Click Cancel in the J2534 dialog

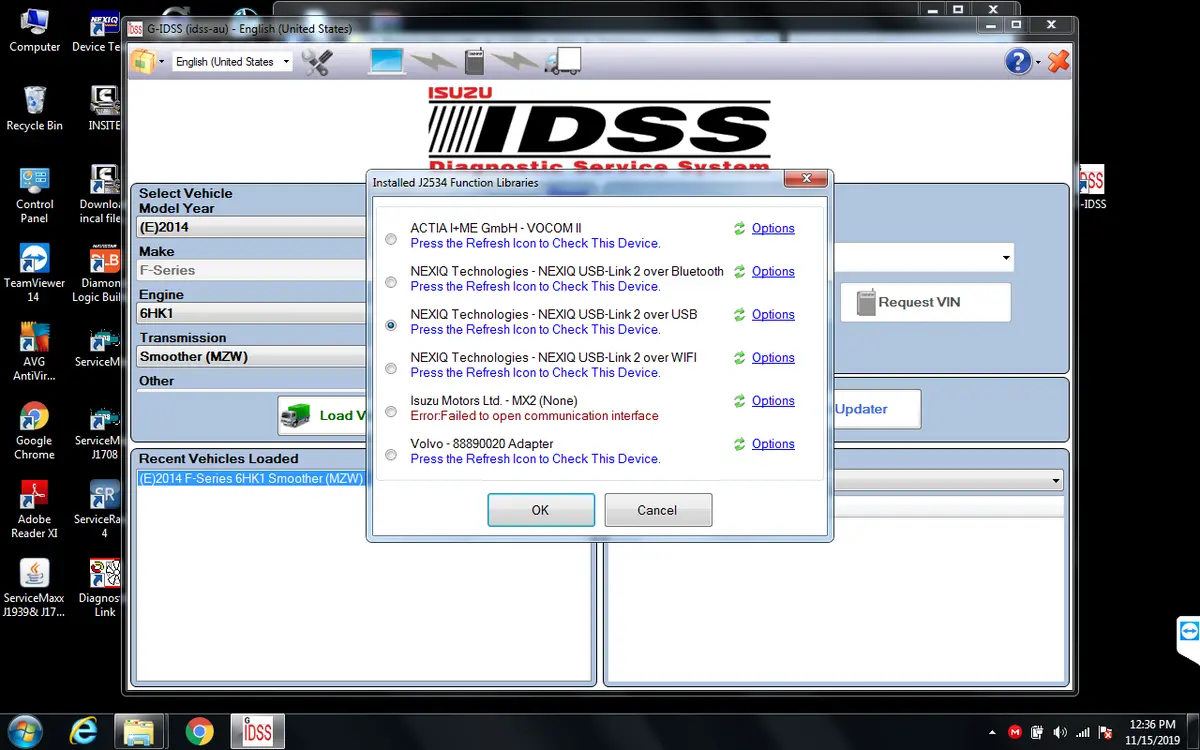[x=658, y=510]
